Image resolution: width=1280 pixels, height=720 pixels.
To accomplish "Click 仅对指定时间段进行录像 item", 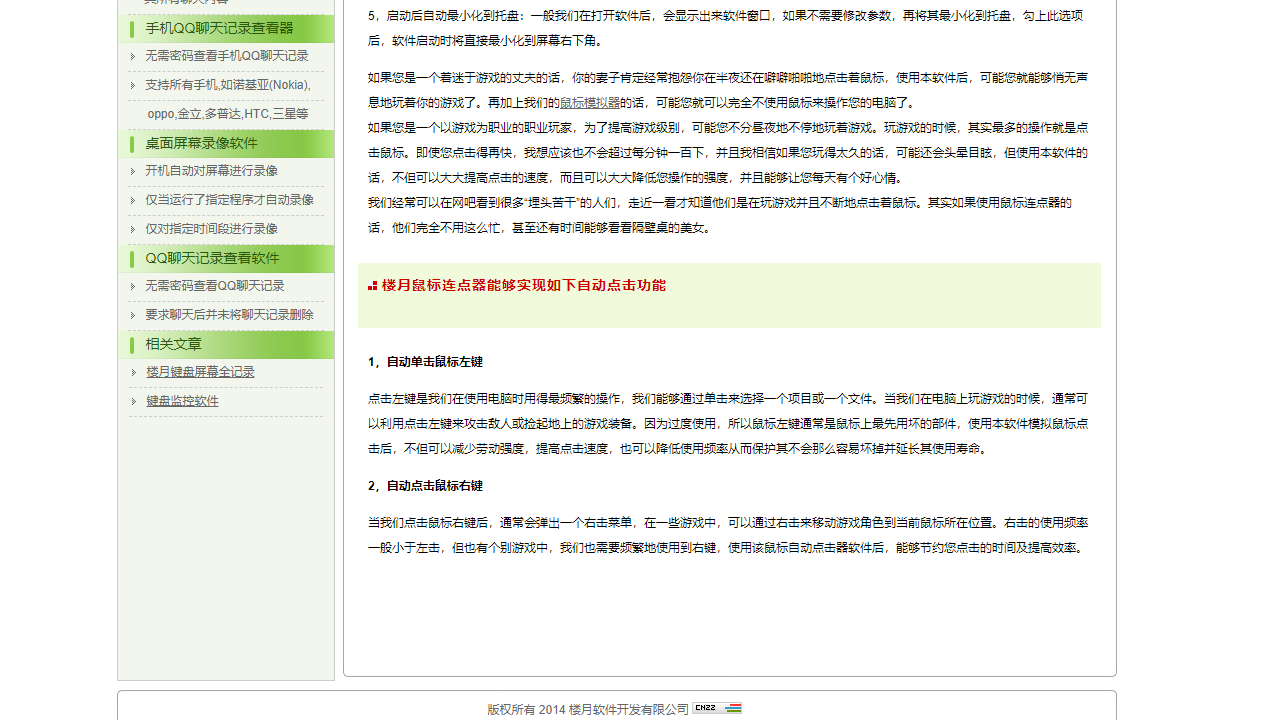I will (x=211, y=229).
